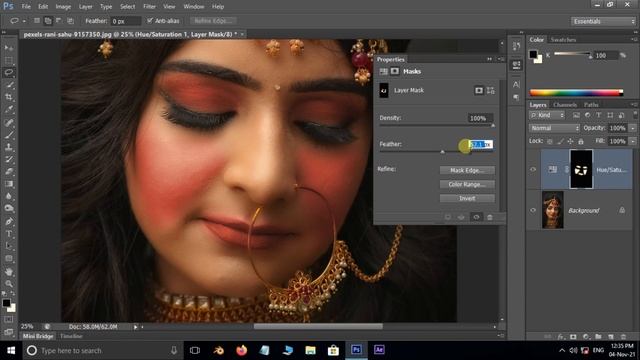The width and height of the screenshot is (640, 360).
Task: Select the Crop tool
Action: point(9,97)
